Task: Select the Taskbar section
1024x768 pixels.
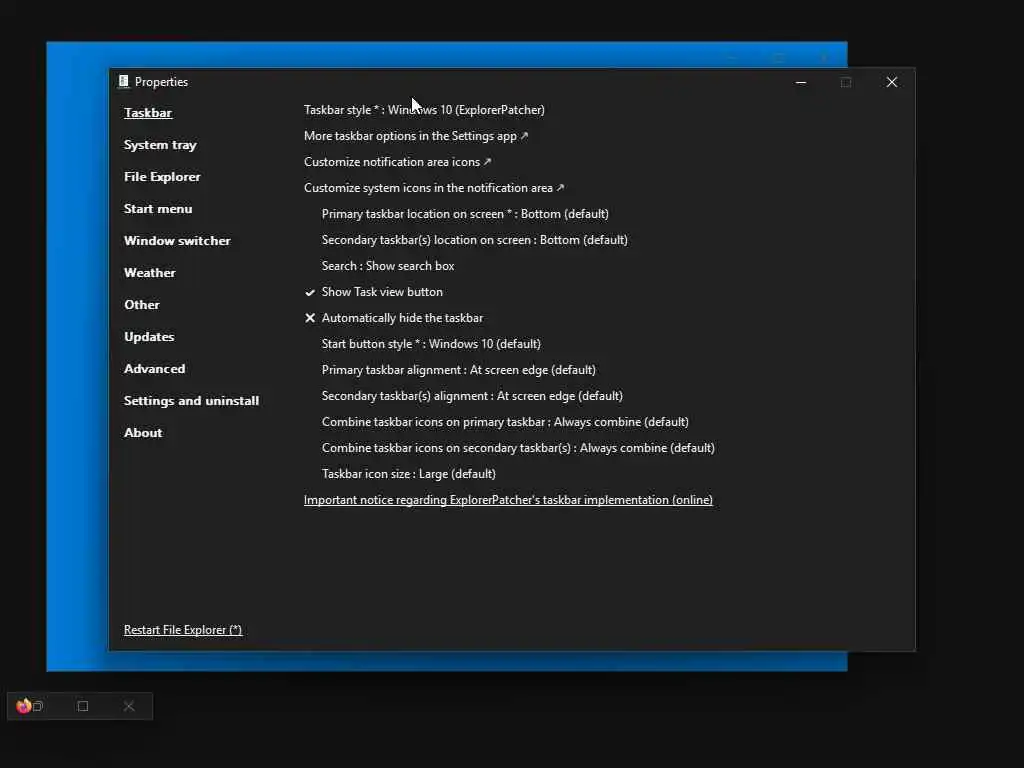Action: [x=148, y=112]
